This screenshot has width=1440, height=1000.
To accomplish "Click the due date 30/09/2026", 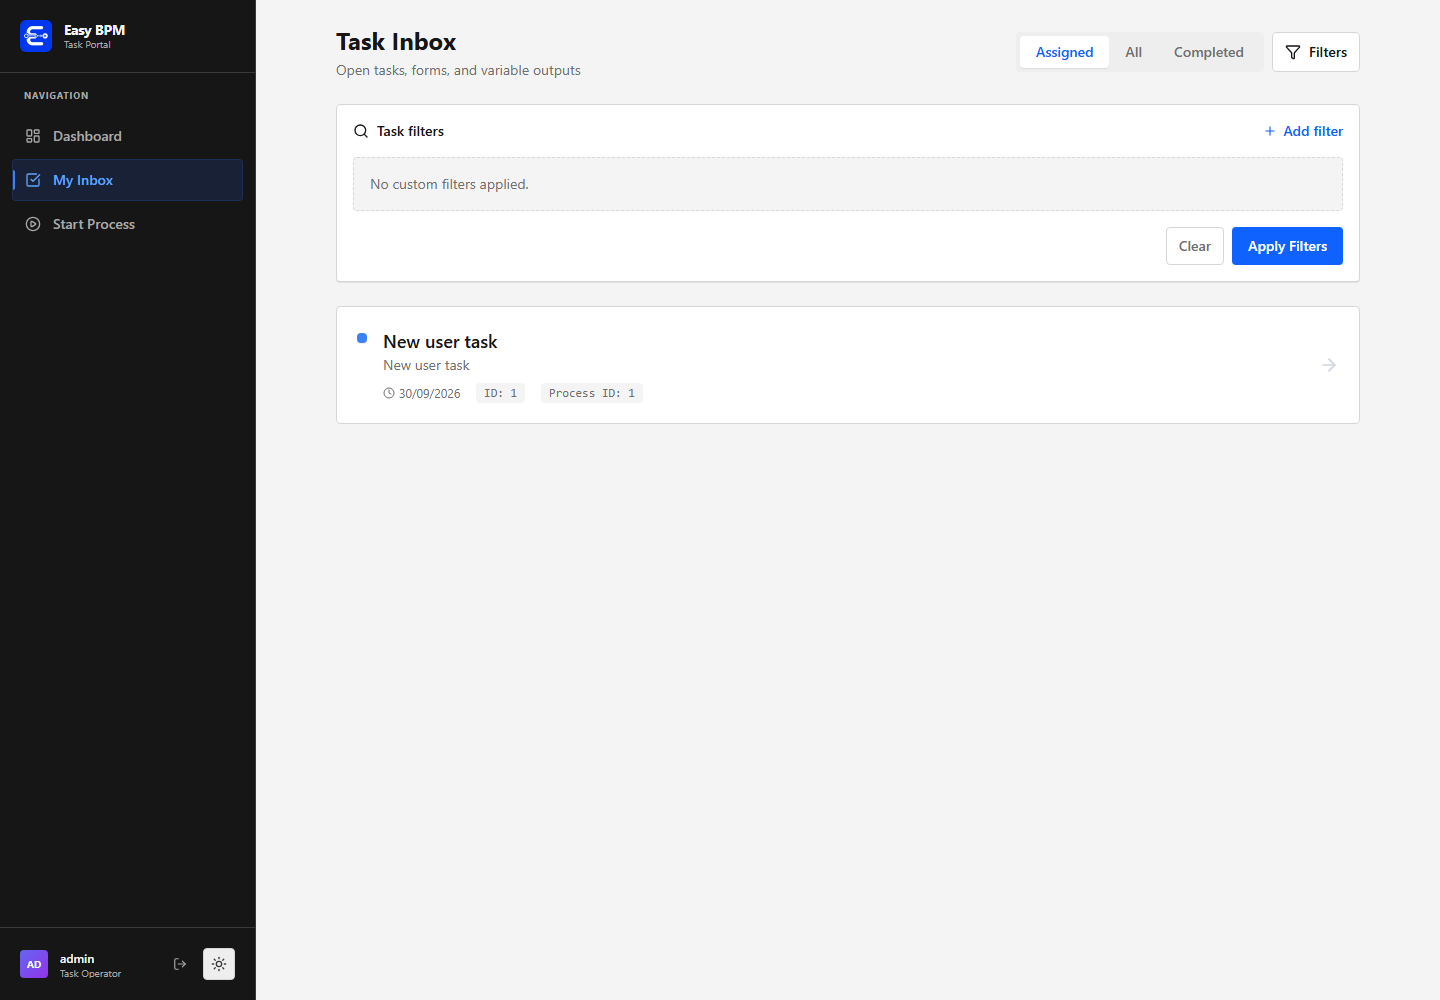I will pos(429,394).
